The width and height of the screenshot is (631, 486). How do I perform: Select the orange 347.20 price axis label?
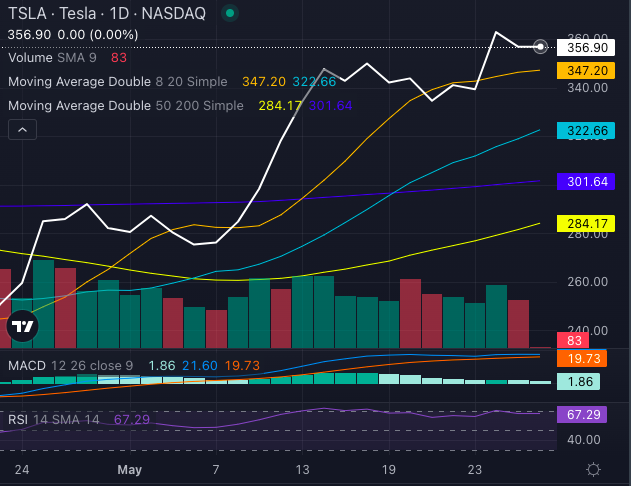click(586, 71)
